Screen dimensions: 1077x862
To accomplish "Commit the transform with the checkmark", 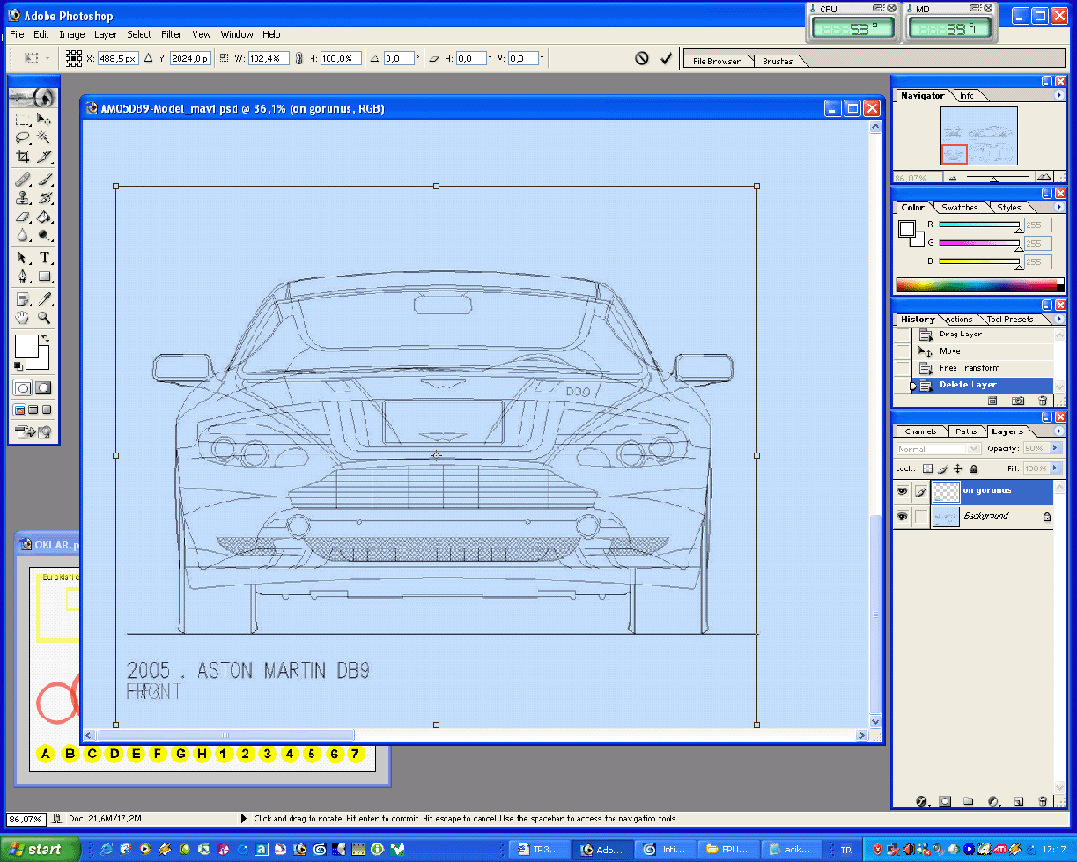I will pyautogui.click(x=666, y=59).
